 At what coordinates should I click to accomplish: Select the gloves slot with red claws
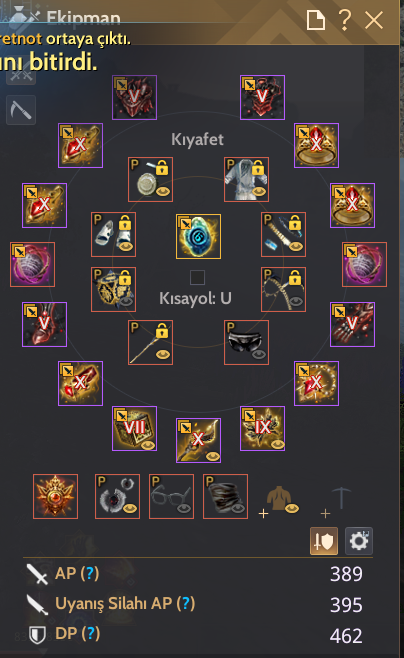[352, 324]
